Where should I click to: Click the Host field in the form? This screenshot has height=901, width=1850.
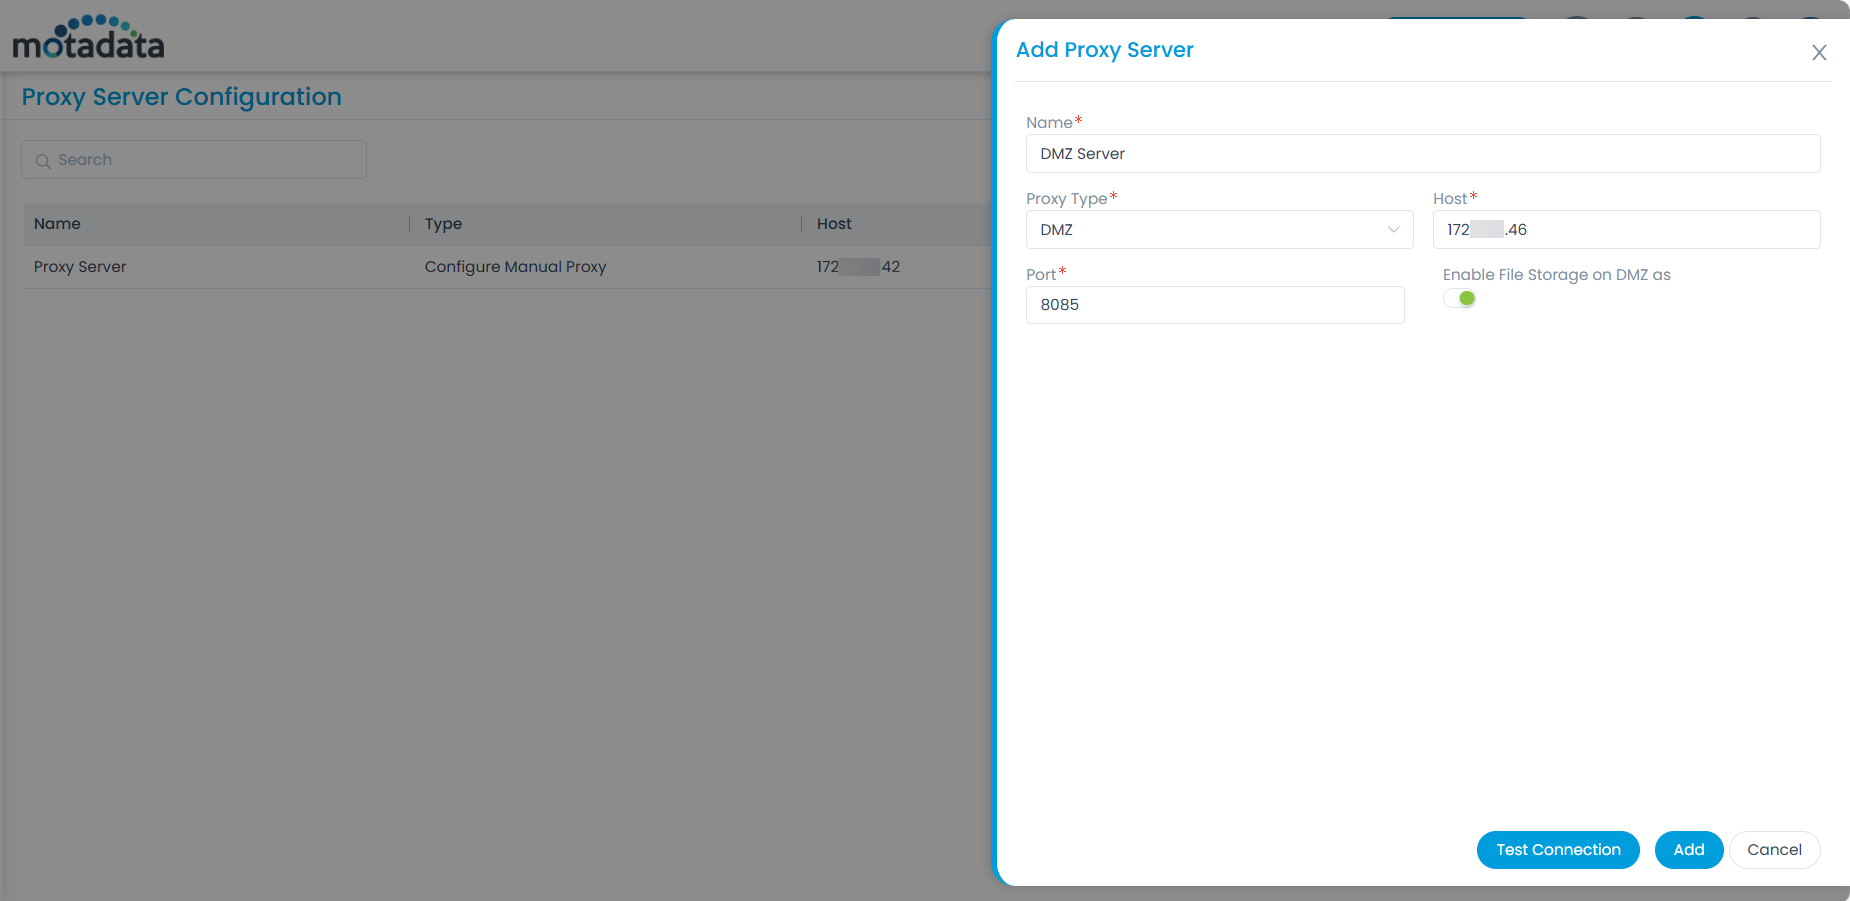1625,230
